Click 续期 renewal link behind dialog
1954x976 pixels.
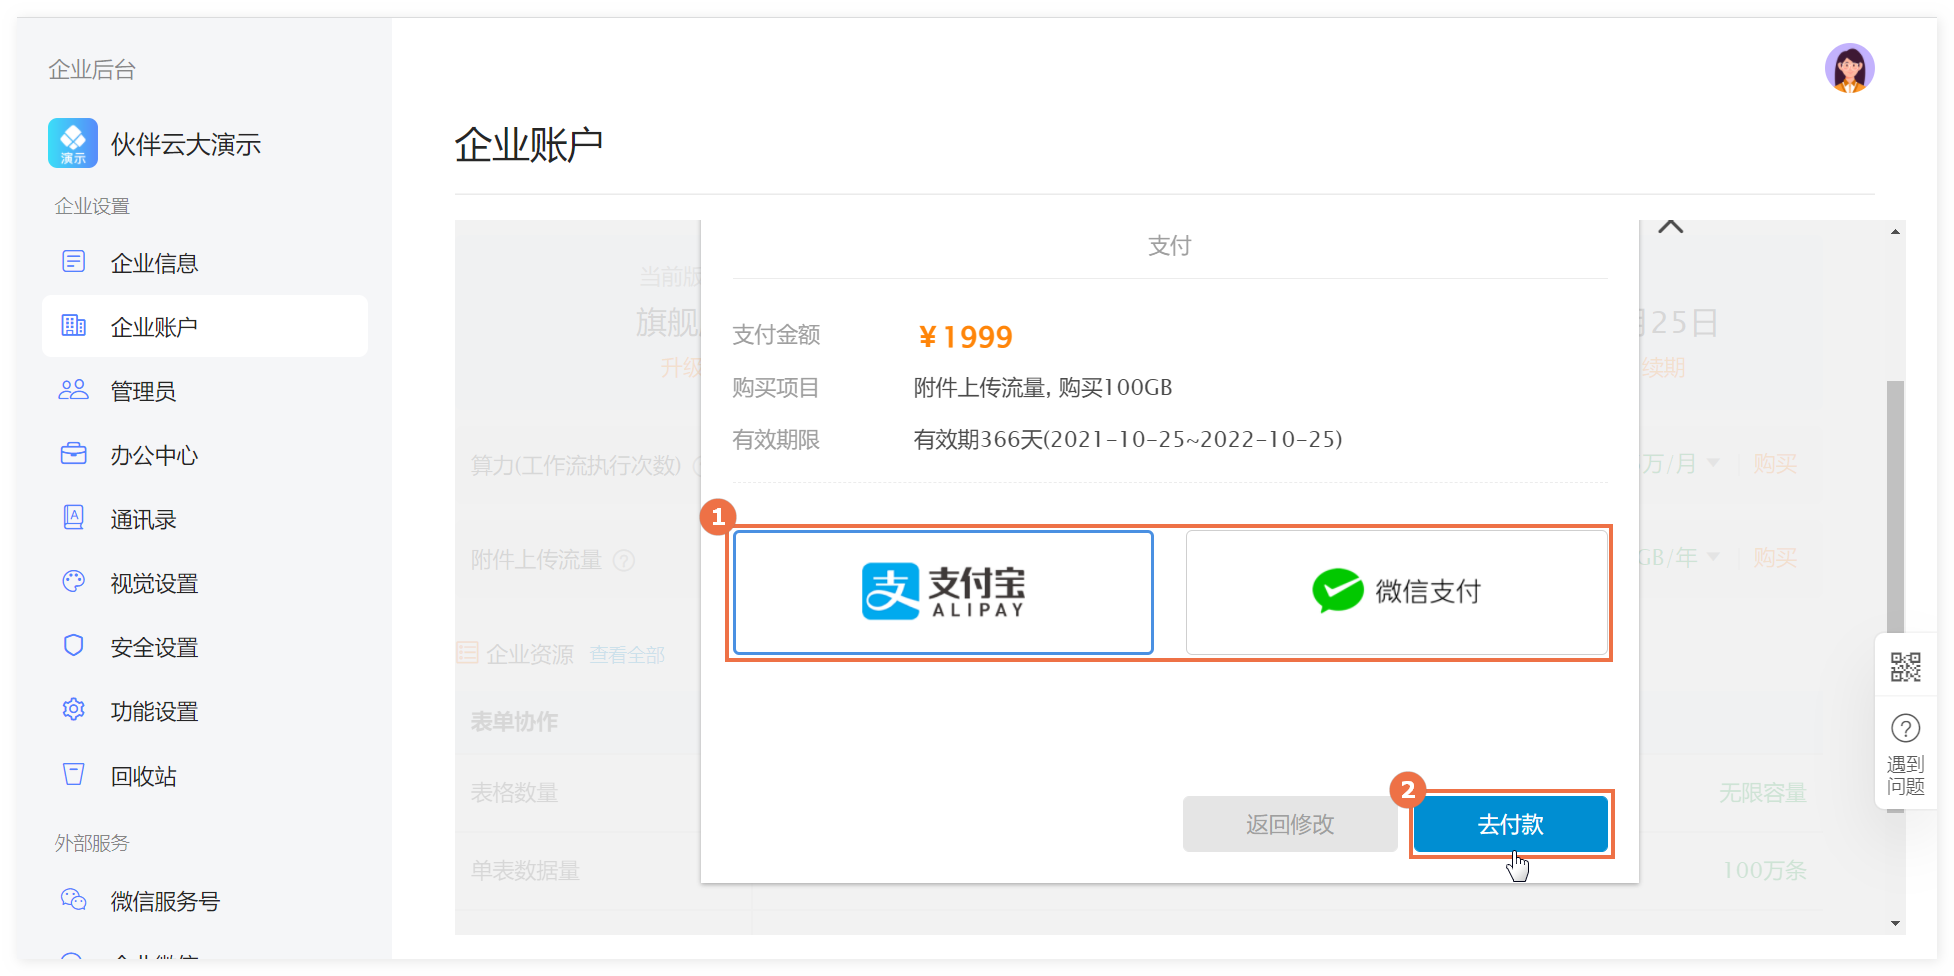pos(1664,368)
